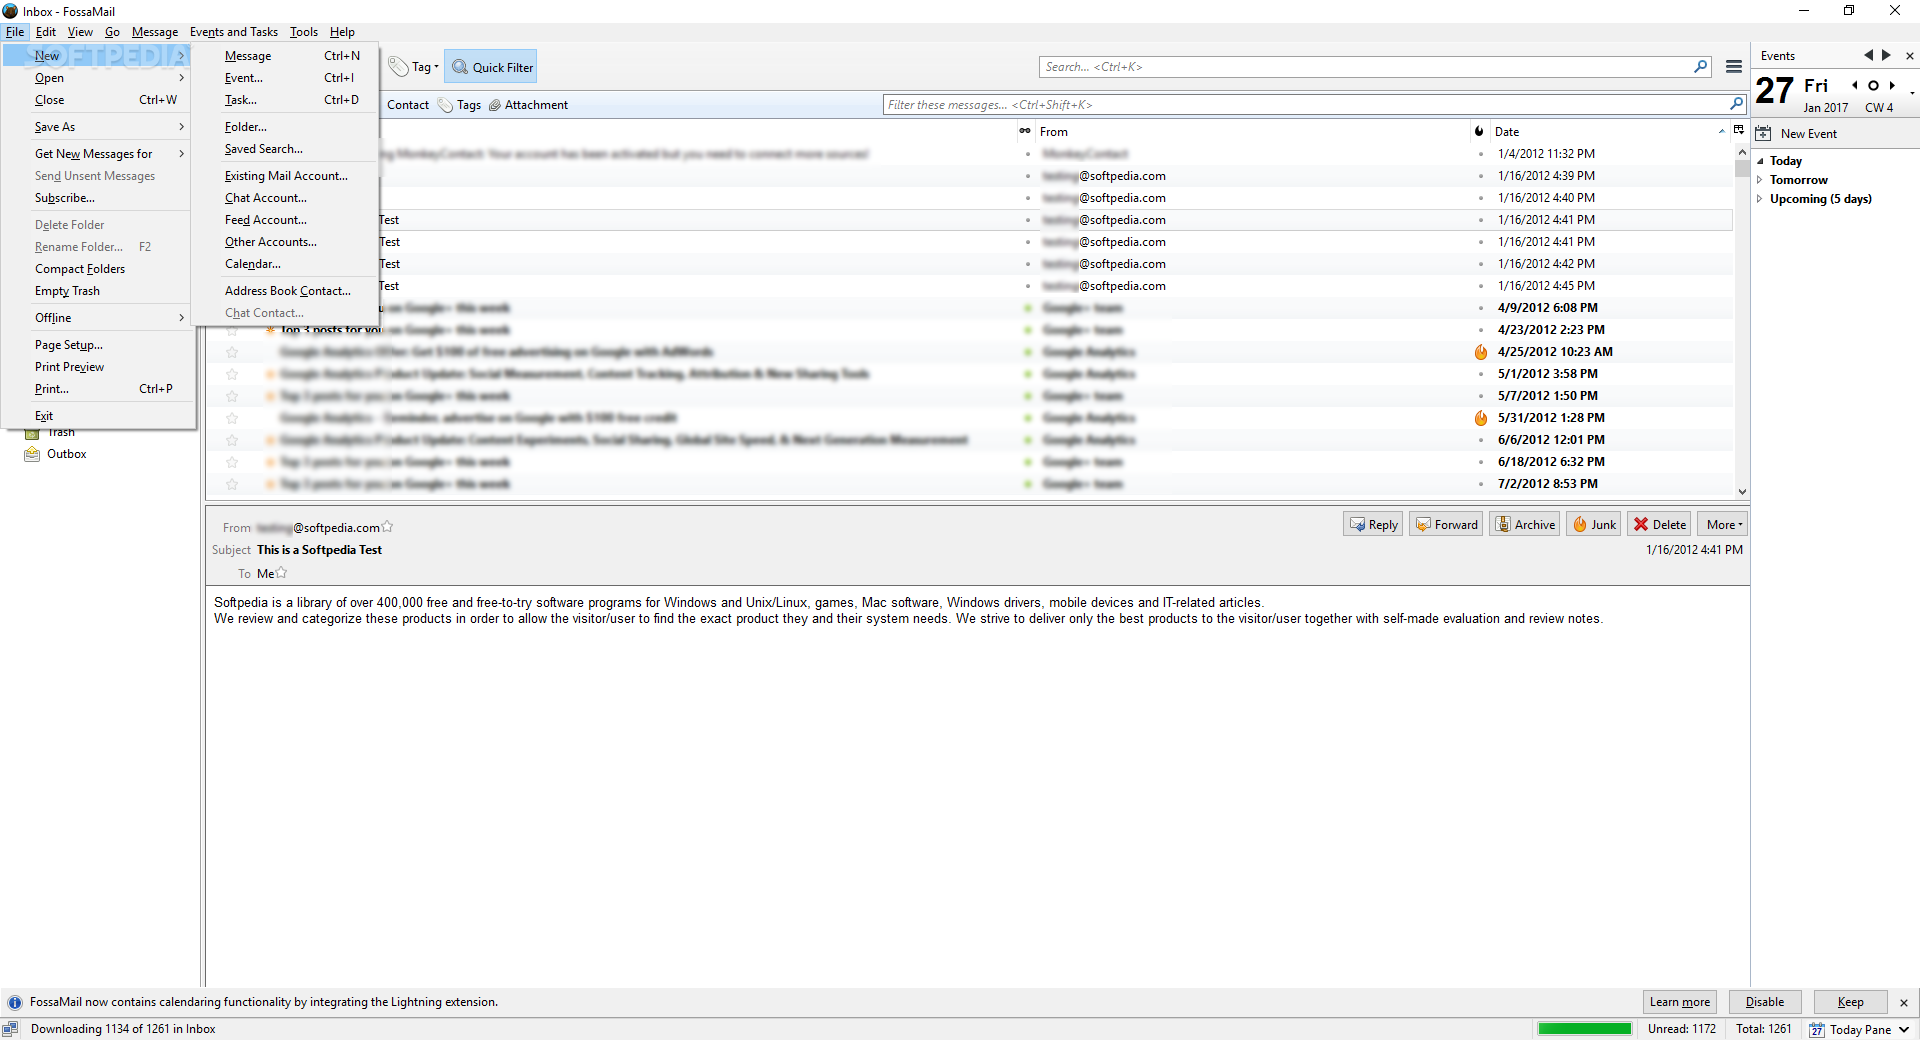
Task: Click junk flame icon on 4/25/2012 message
Action: [x=1481, y=352]
